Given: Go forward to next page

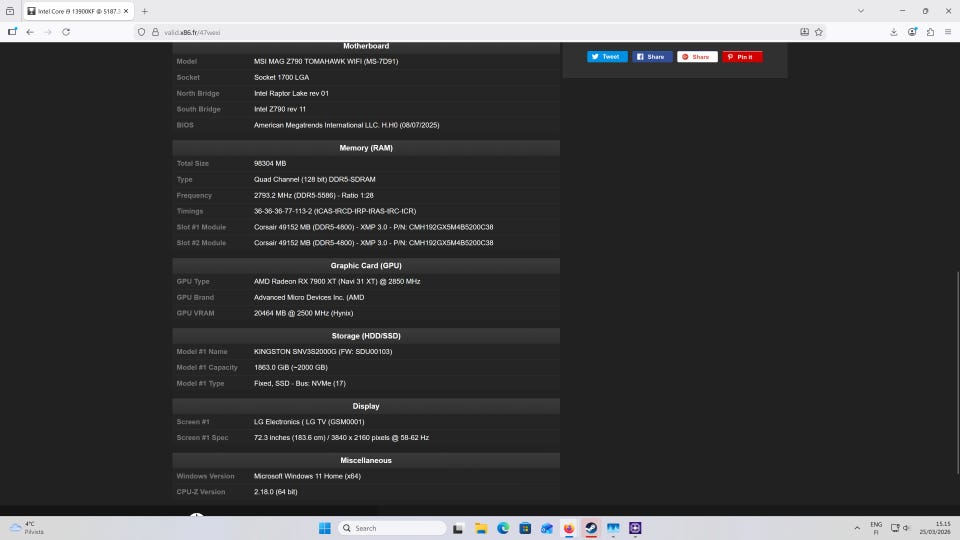Looking at the screenshot, I should (48, 32).
